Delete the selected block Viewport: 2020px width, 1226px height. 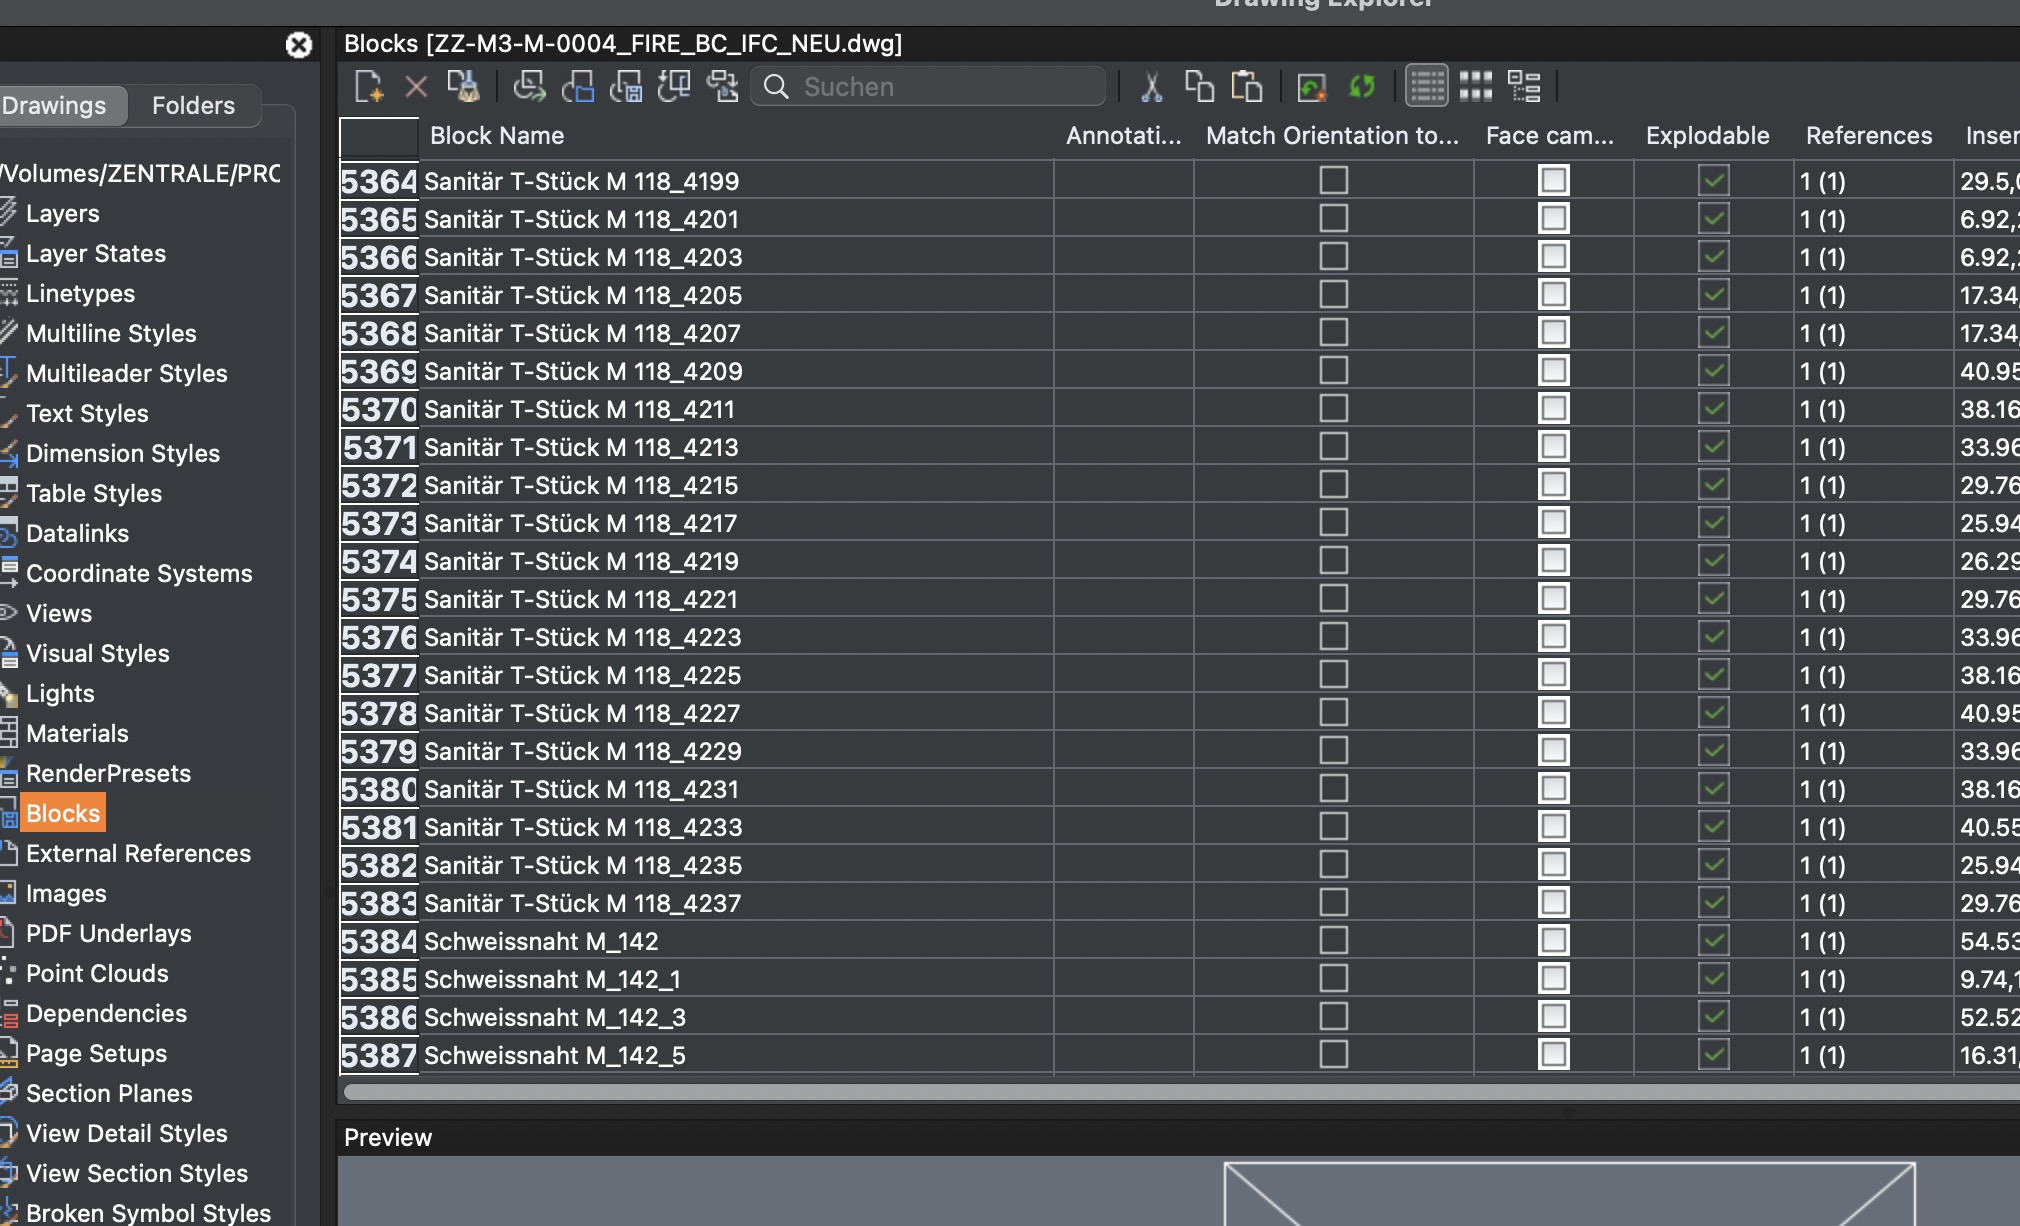click(x=416, y=86)
